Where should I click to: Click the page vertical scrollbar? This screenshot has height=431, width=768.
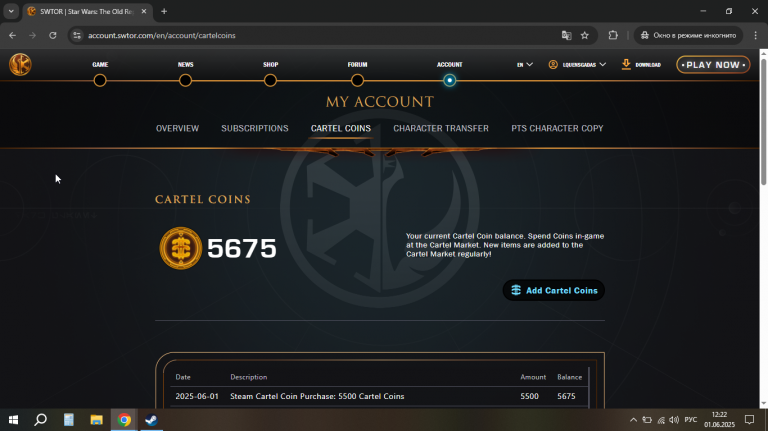tap(764, 122)
